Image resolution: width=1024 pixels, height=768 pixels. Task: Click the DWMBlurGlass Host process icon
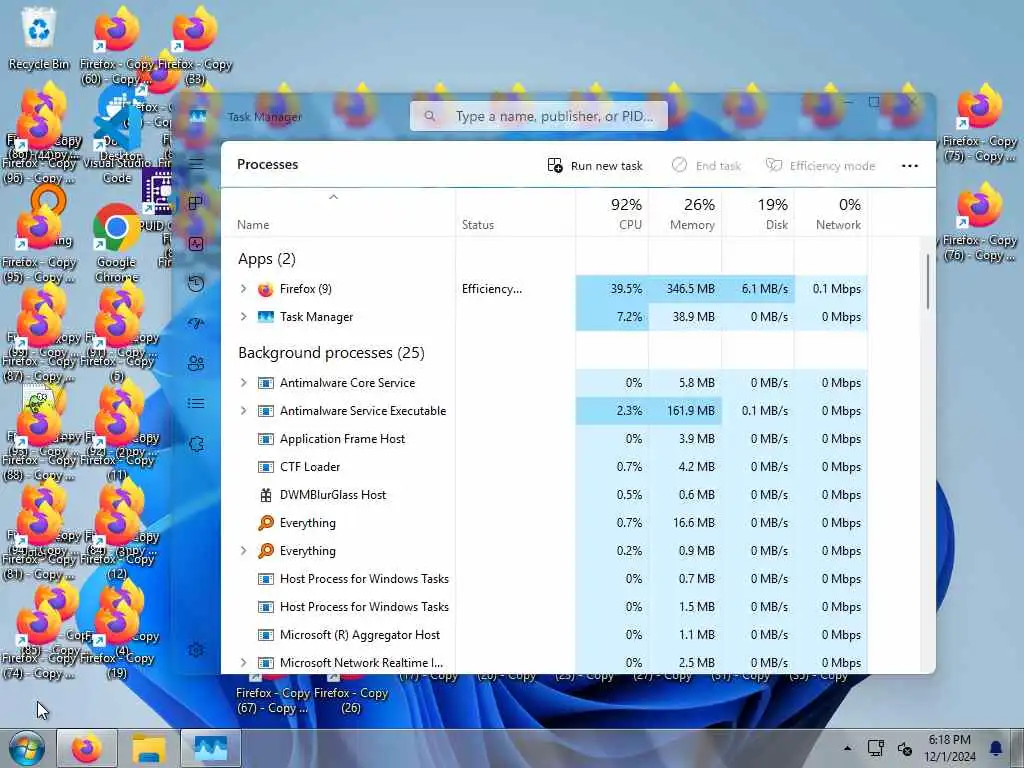click(x=265, y=495)
